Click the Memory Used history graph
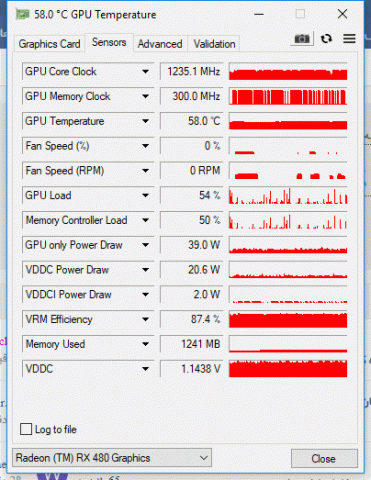Viewport: 371px width, 480px height. coord(288,344)
